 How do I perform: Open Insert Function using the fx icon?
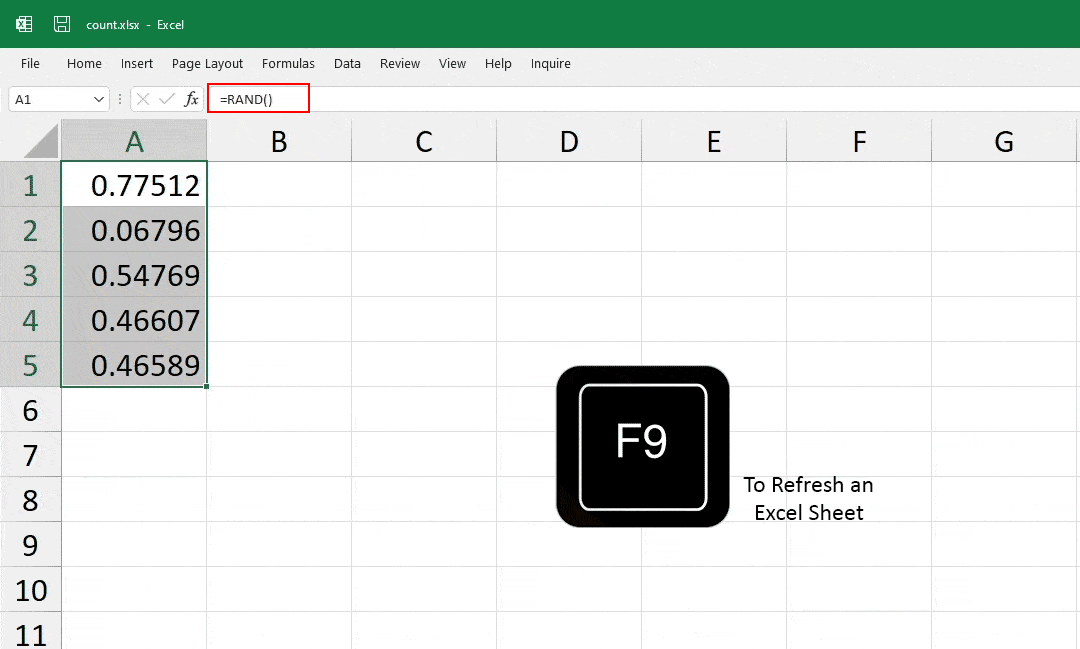[x=190, y=98]
